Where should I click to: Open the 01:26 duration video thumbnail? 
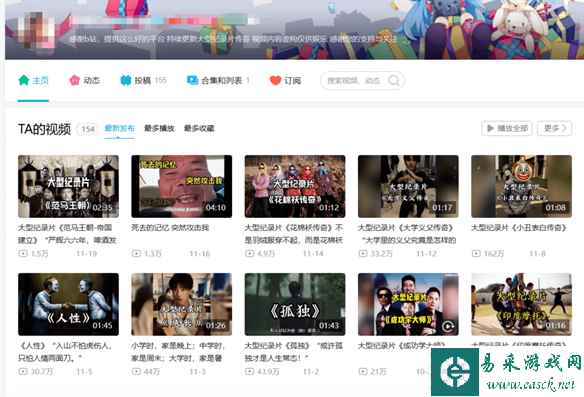tap(182, 304)
